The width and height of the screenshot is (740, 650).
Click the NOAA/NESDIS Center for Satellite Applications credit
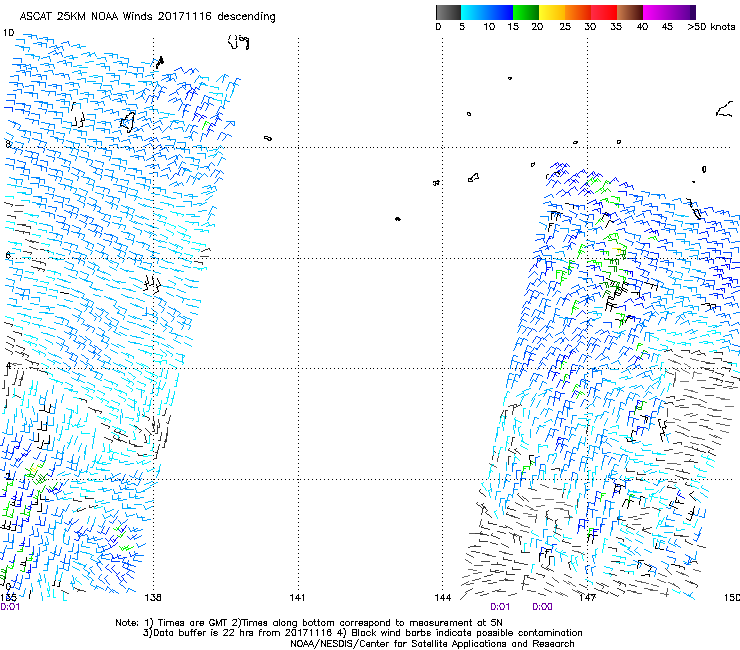(x=432, y=644)
